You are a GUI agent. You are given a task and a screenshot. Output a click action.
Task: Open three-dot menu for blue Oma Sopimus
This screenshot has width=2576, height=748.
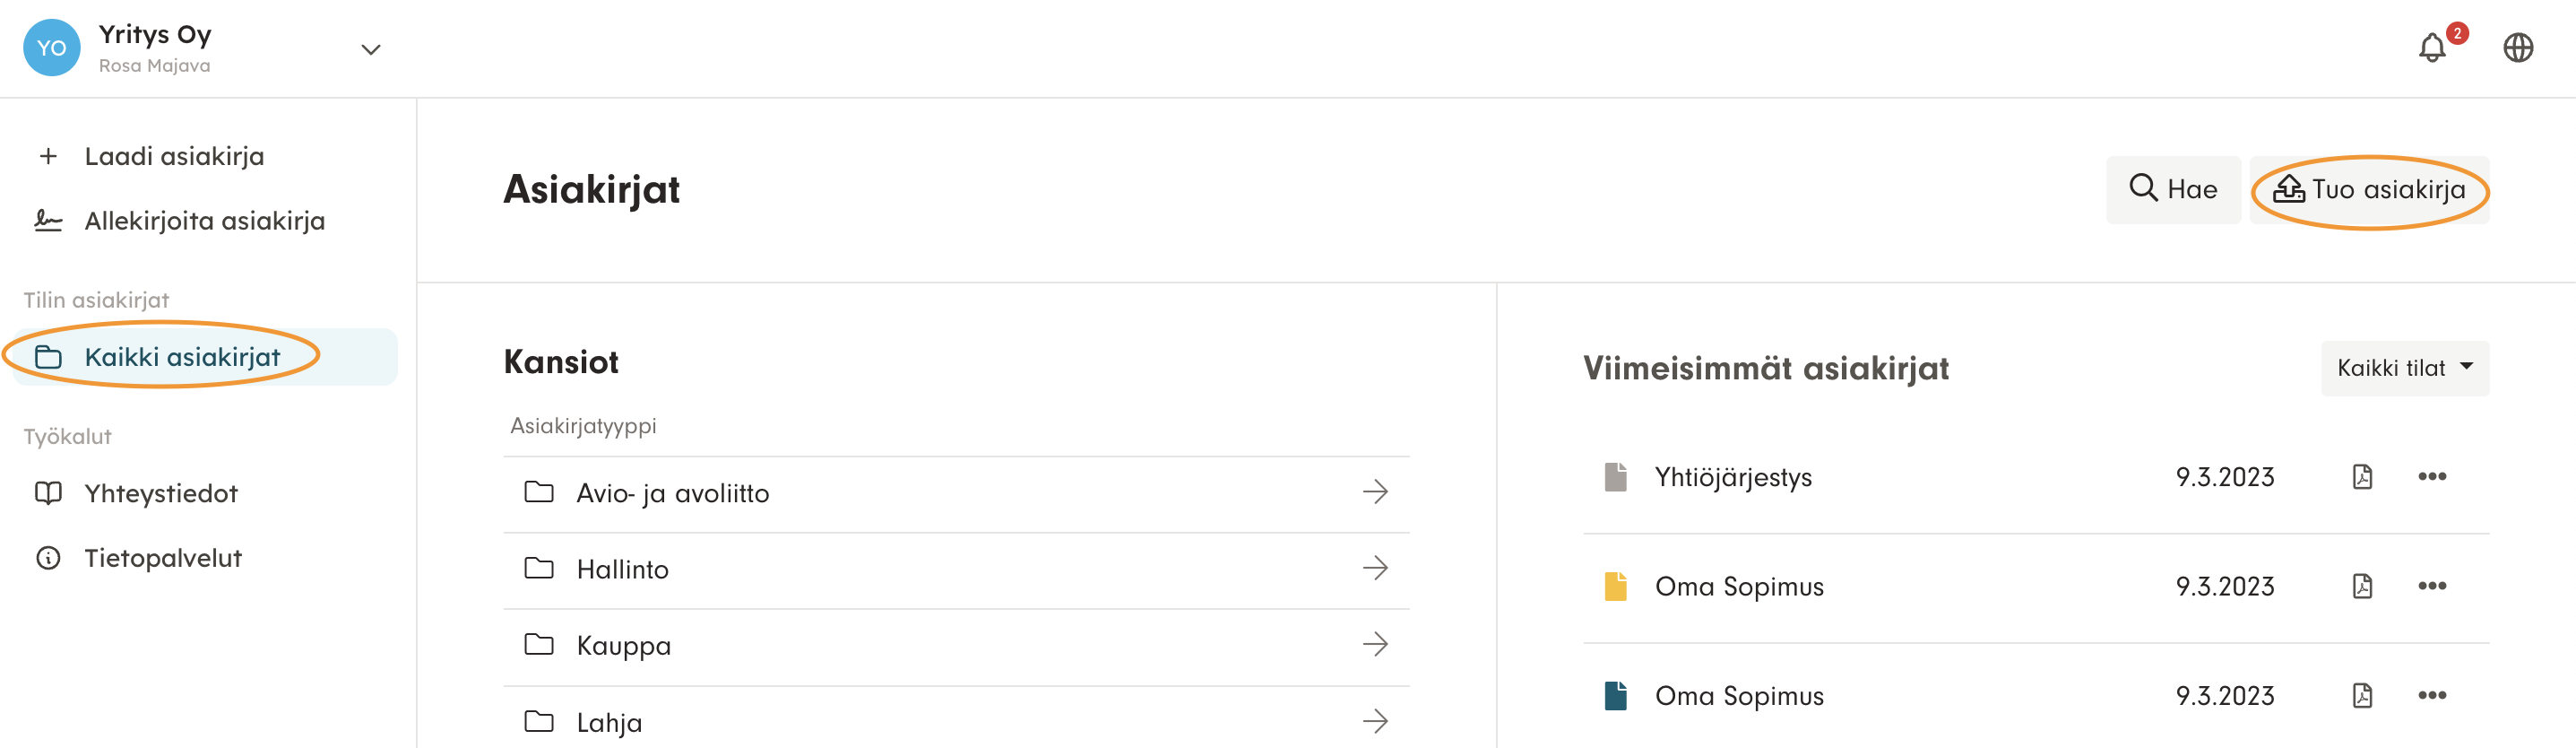click(x=2432, y=695)
